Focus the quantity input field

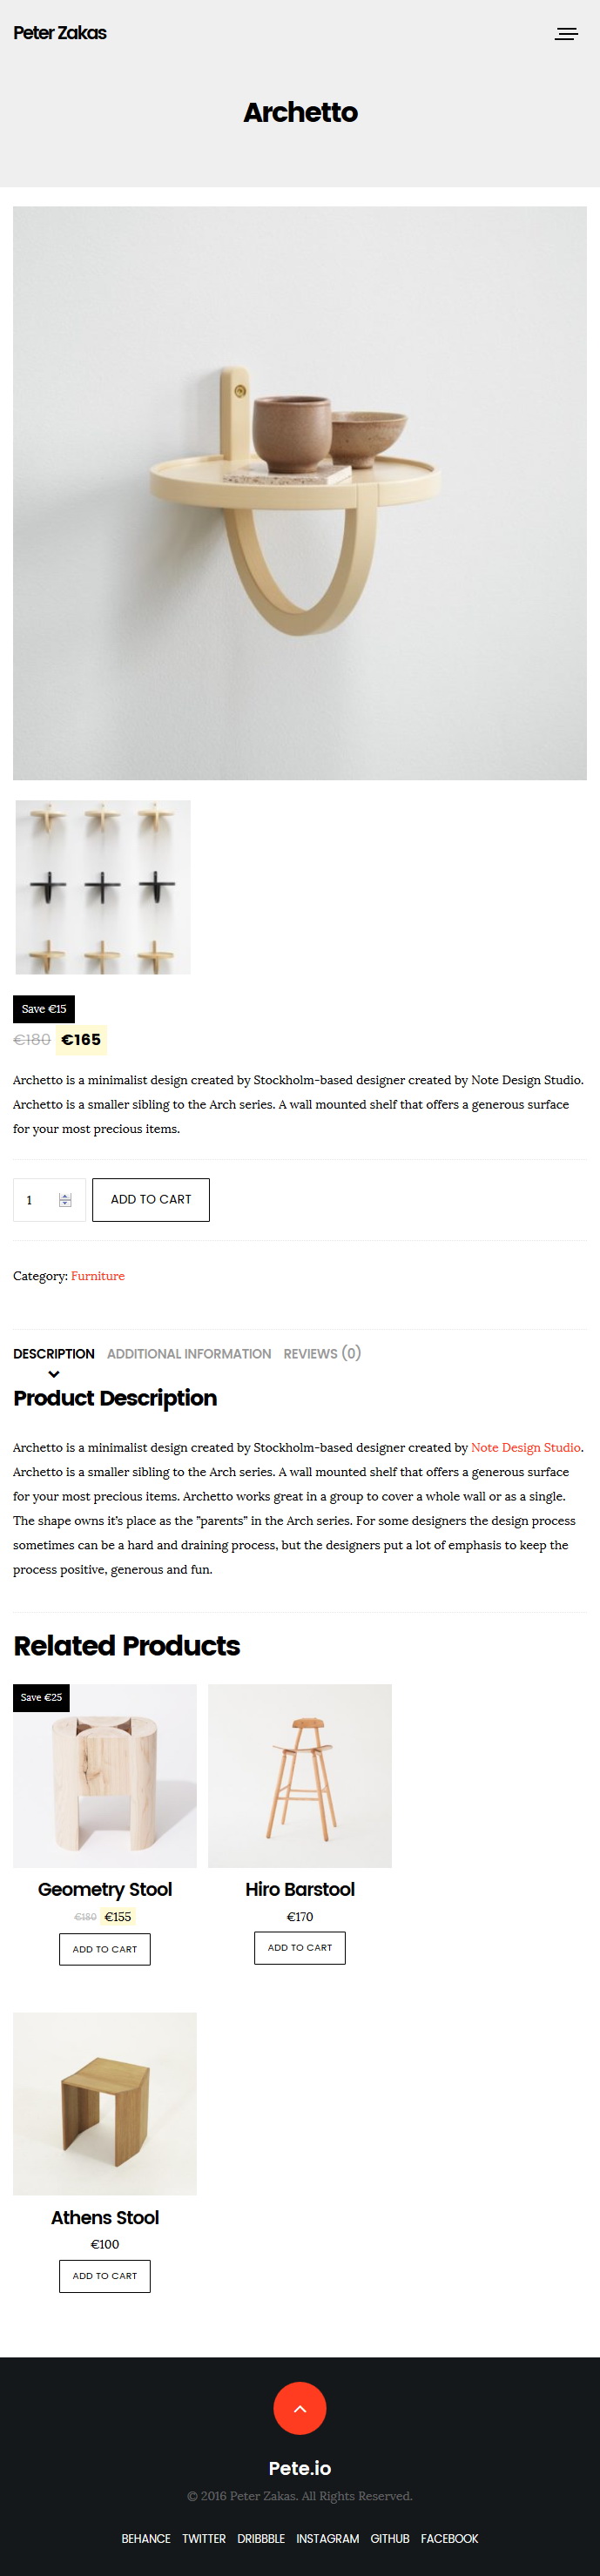pos(48,1200)
